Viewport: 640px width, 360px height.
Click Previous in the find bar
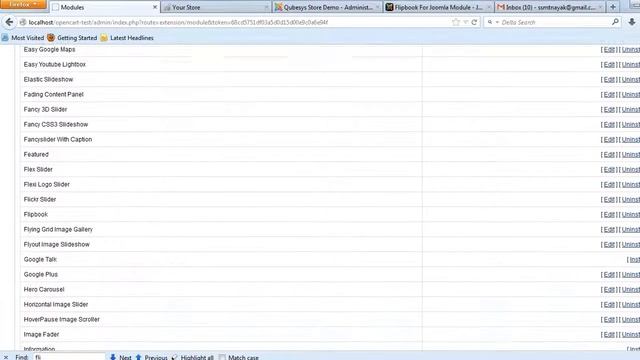[x=151, y=357]
